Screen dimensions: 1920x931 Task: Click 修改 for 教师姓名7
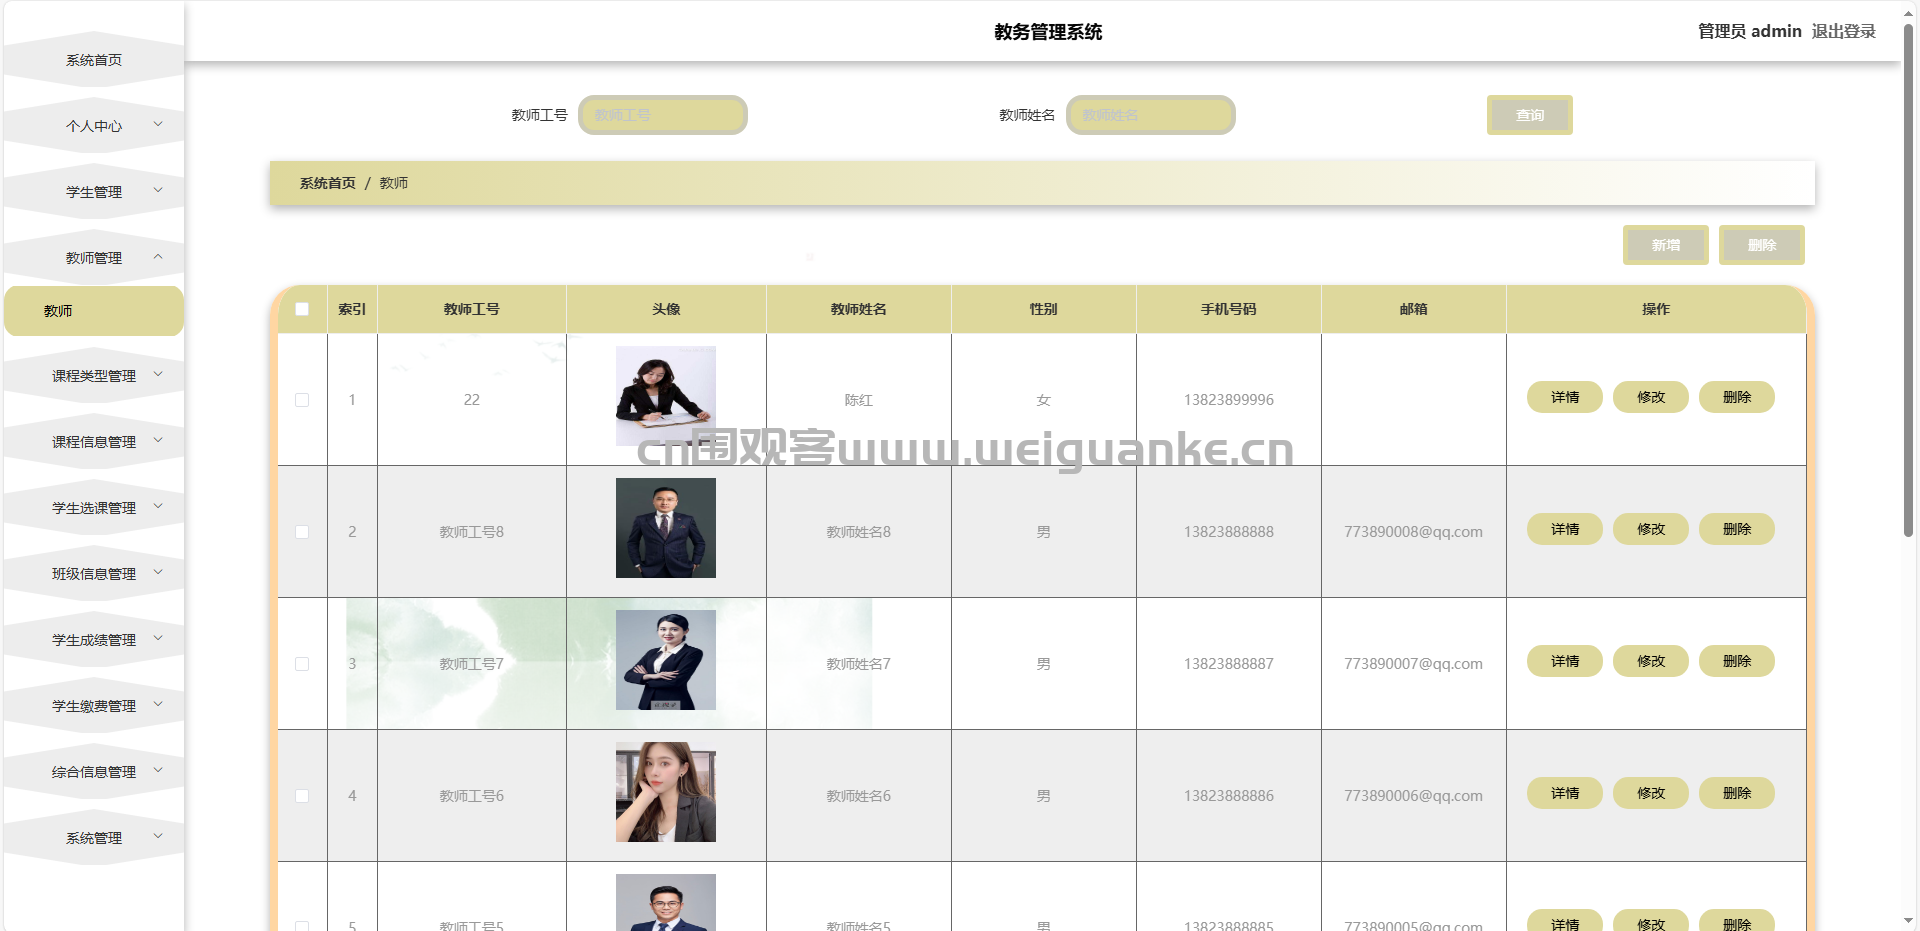[x=1651, y=661]
